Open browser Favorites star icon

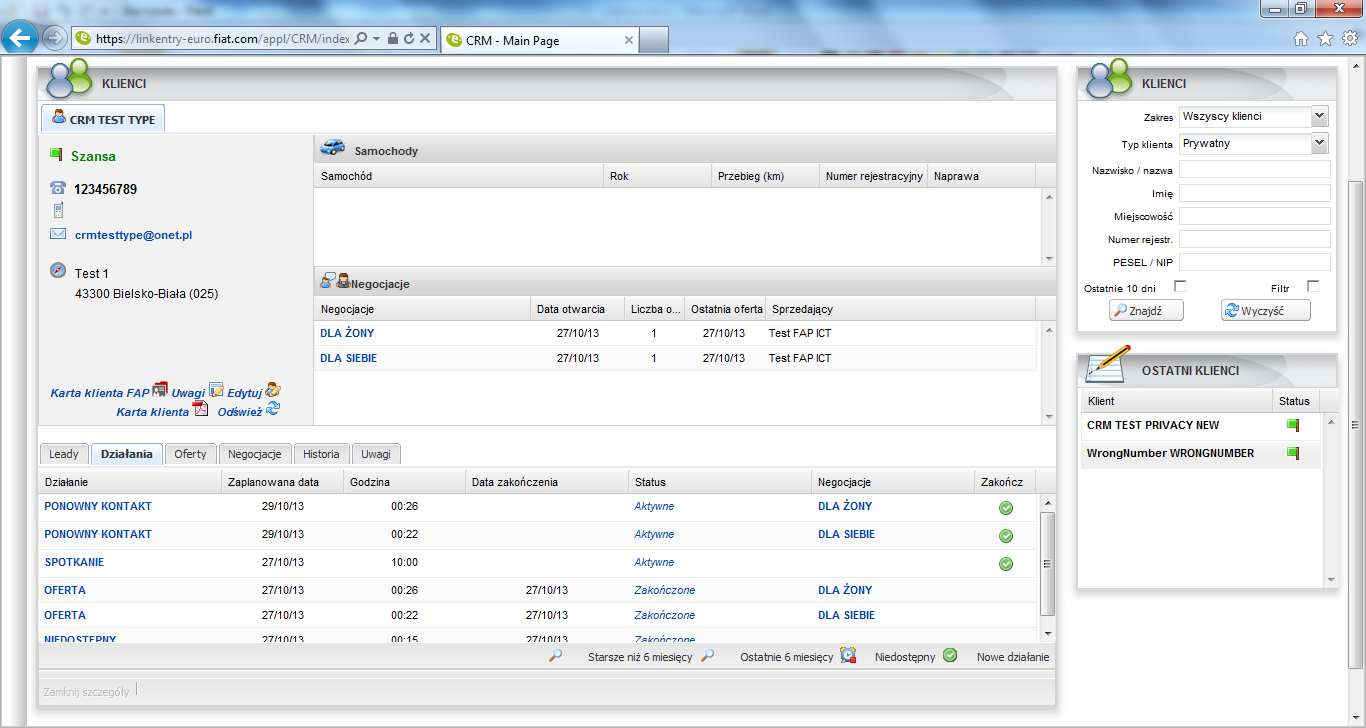coord(1325,38)
